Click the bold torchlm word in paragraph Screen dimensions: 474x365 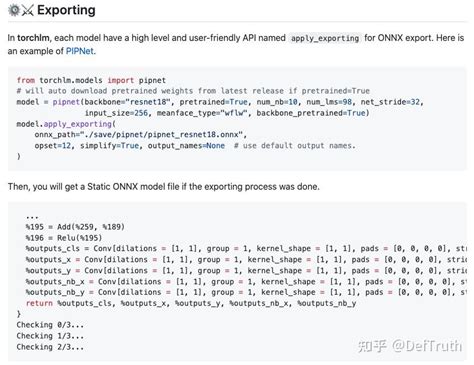tap(33, 38)
